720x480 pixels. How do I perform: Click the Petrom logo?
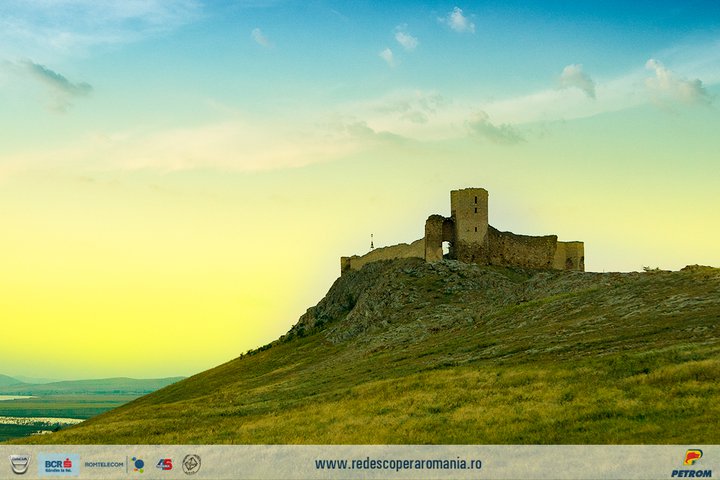pyautogui.click(x=692, y=463)
